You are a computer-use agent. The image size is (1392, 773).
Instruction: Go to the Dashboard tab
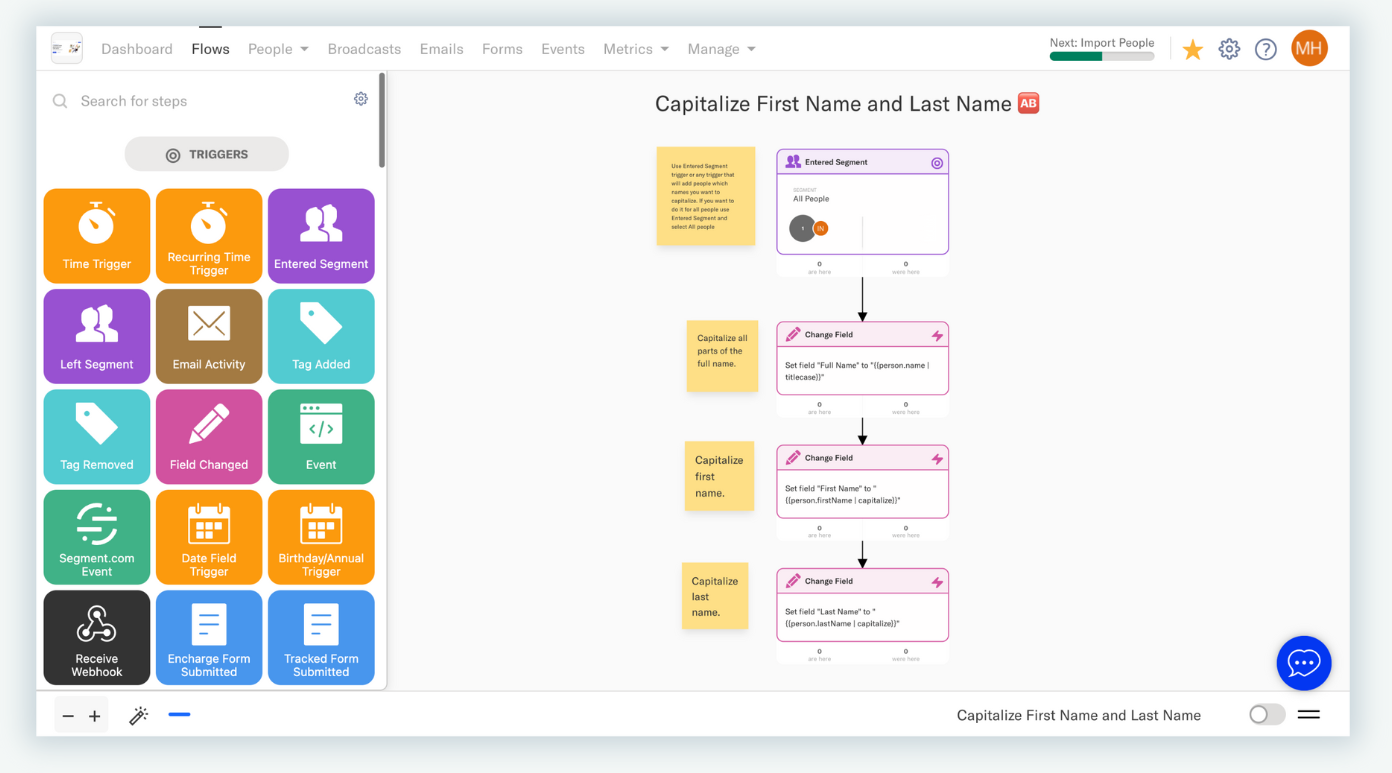137,48
